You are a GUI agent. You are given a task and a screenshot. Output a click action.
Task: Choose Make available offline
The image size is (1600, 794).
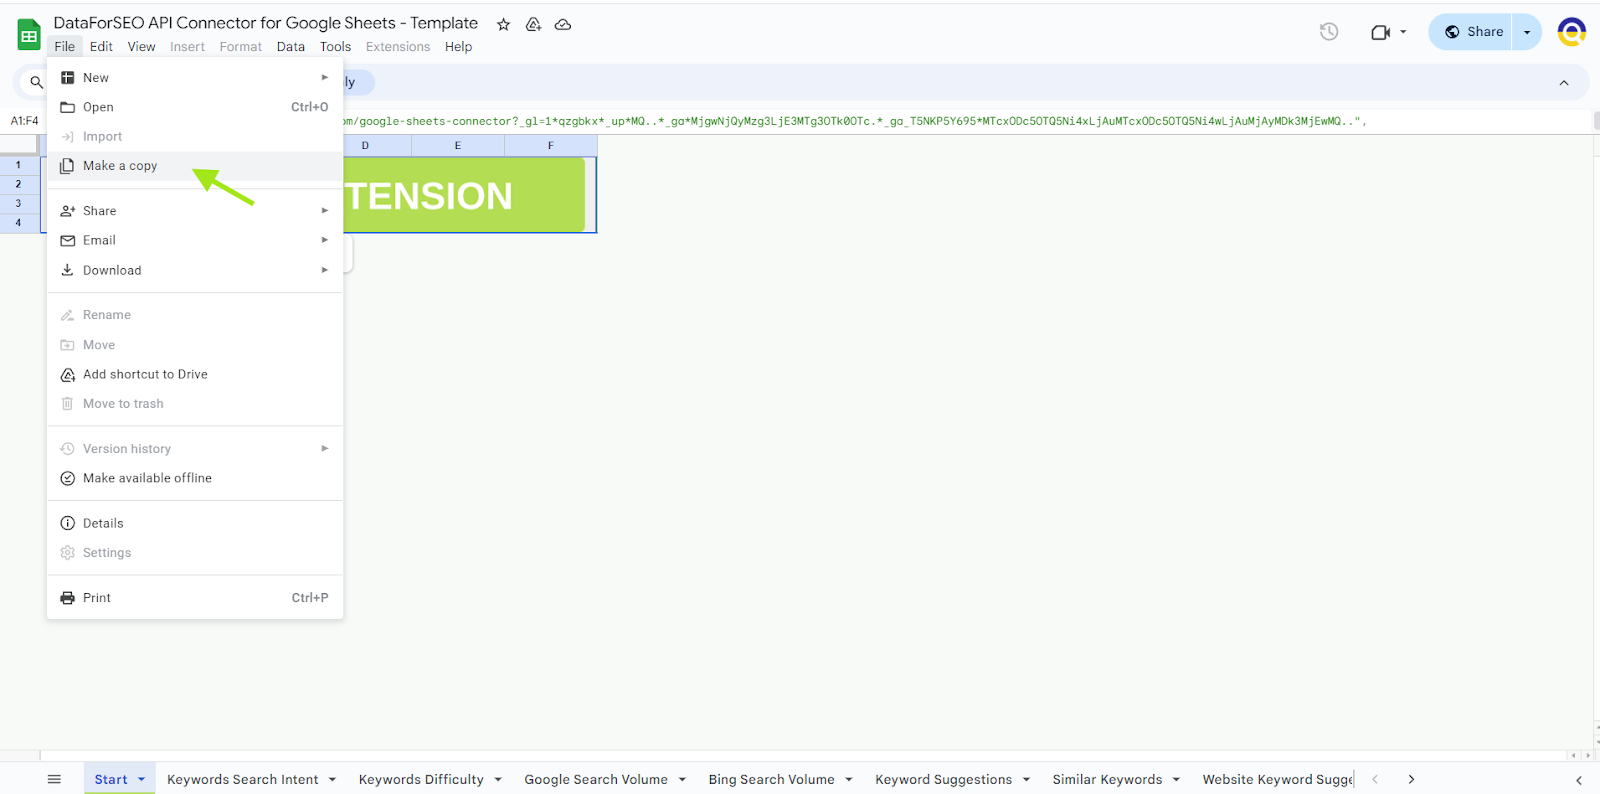click(195, 478)
